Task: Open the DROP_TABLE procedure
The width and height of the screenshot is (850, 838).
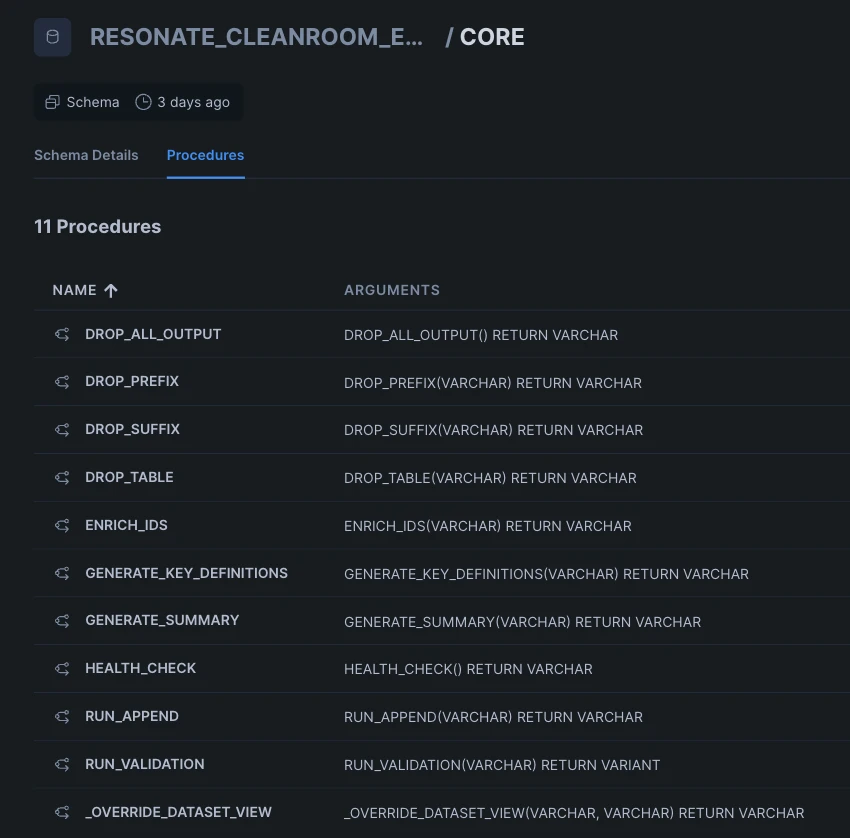Action: 129,478
